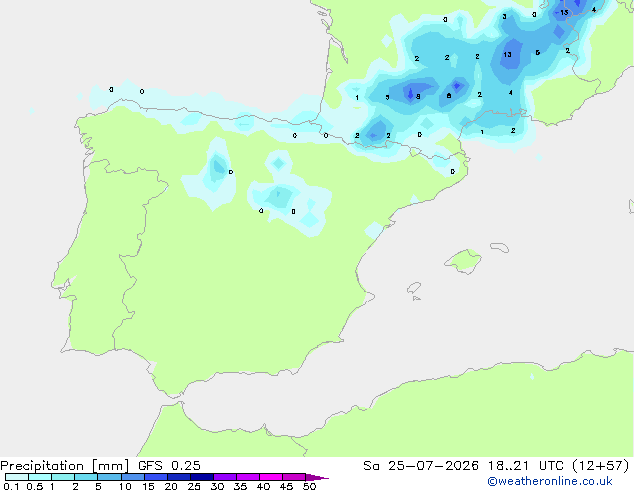The height and width of the screenshot is (490, 634).
Task: Click the legend scale label '25'
Action: tap(194, 486)
